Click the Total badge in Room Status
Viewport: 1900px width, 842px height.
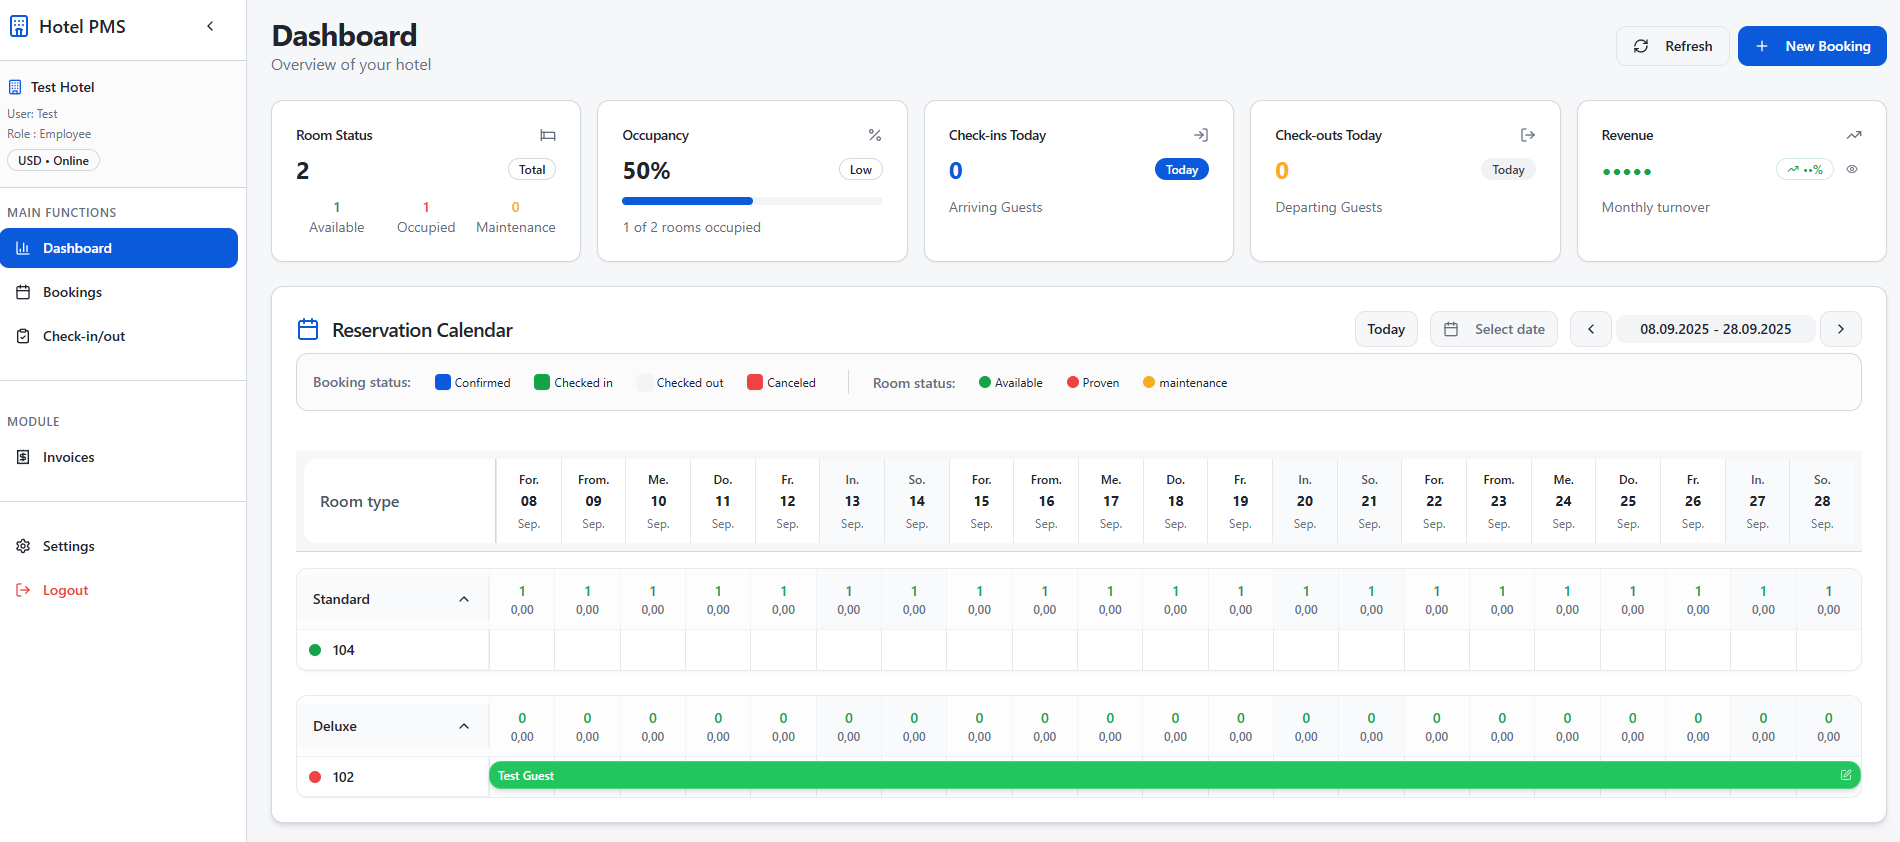532,170
